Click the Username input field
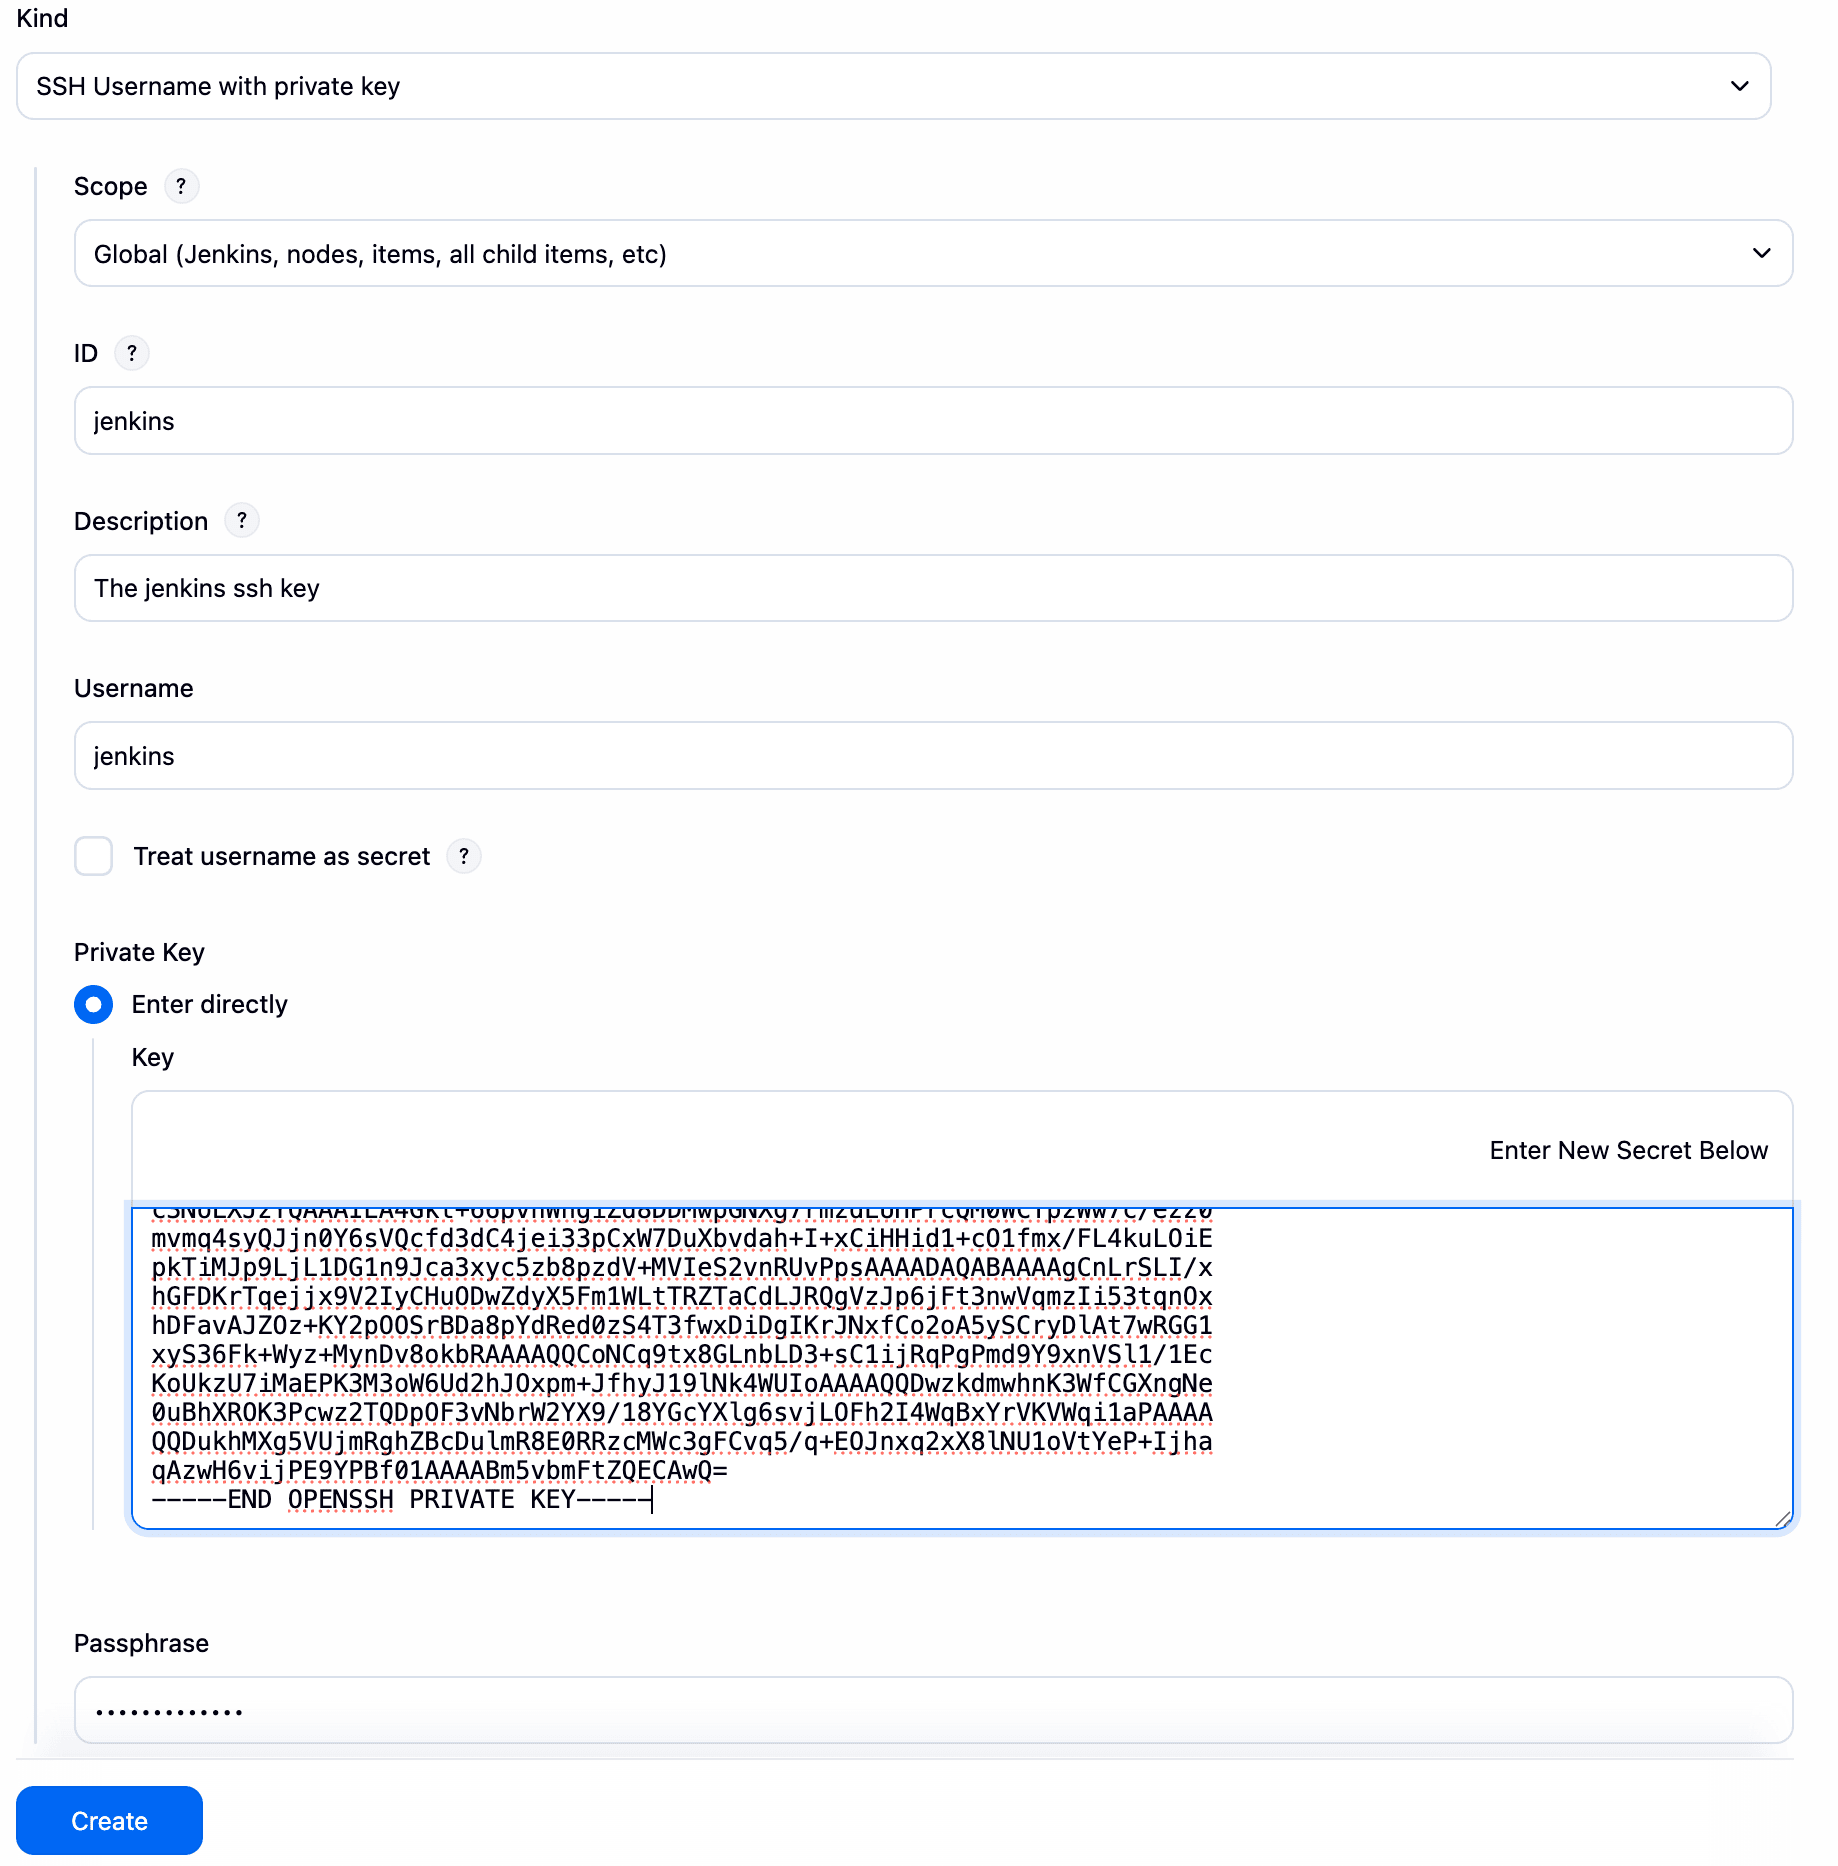Viewport: 1838px width, 1866px height. pyautogui.click(x=930, y=755)
